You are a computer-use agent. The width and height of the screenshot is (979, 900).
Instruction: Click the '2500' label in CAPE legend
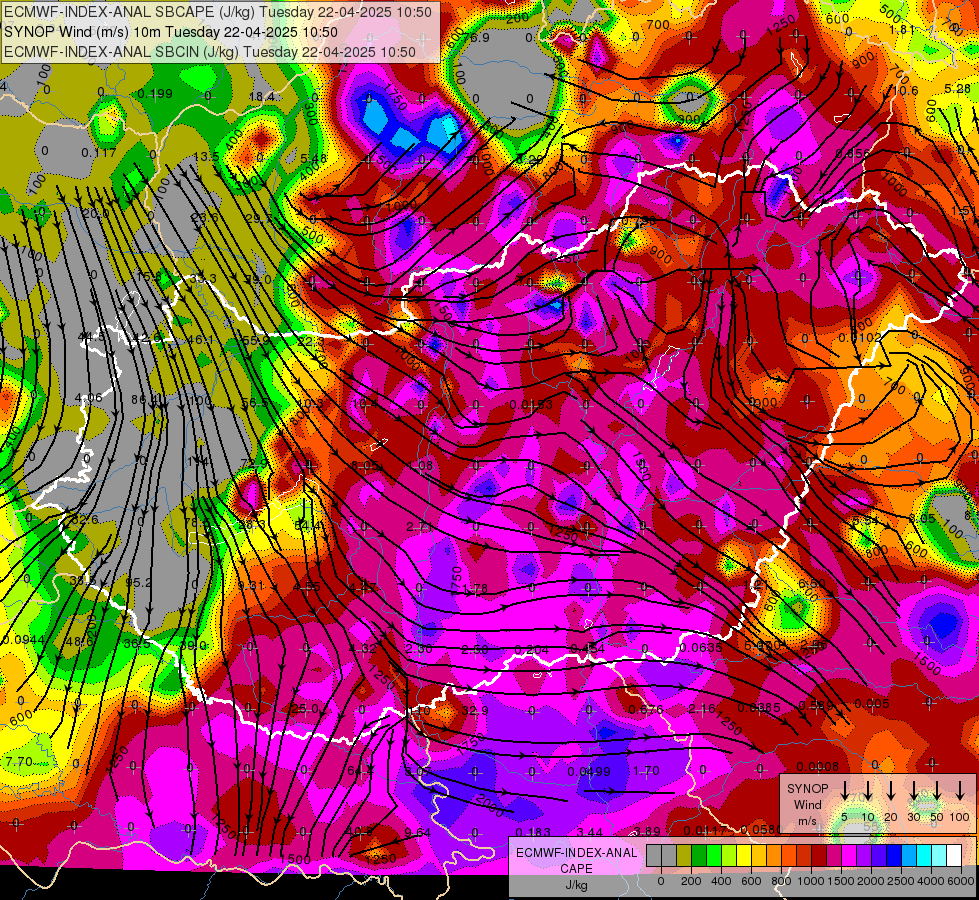pos(899,881)
